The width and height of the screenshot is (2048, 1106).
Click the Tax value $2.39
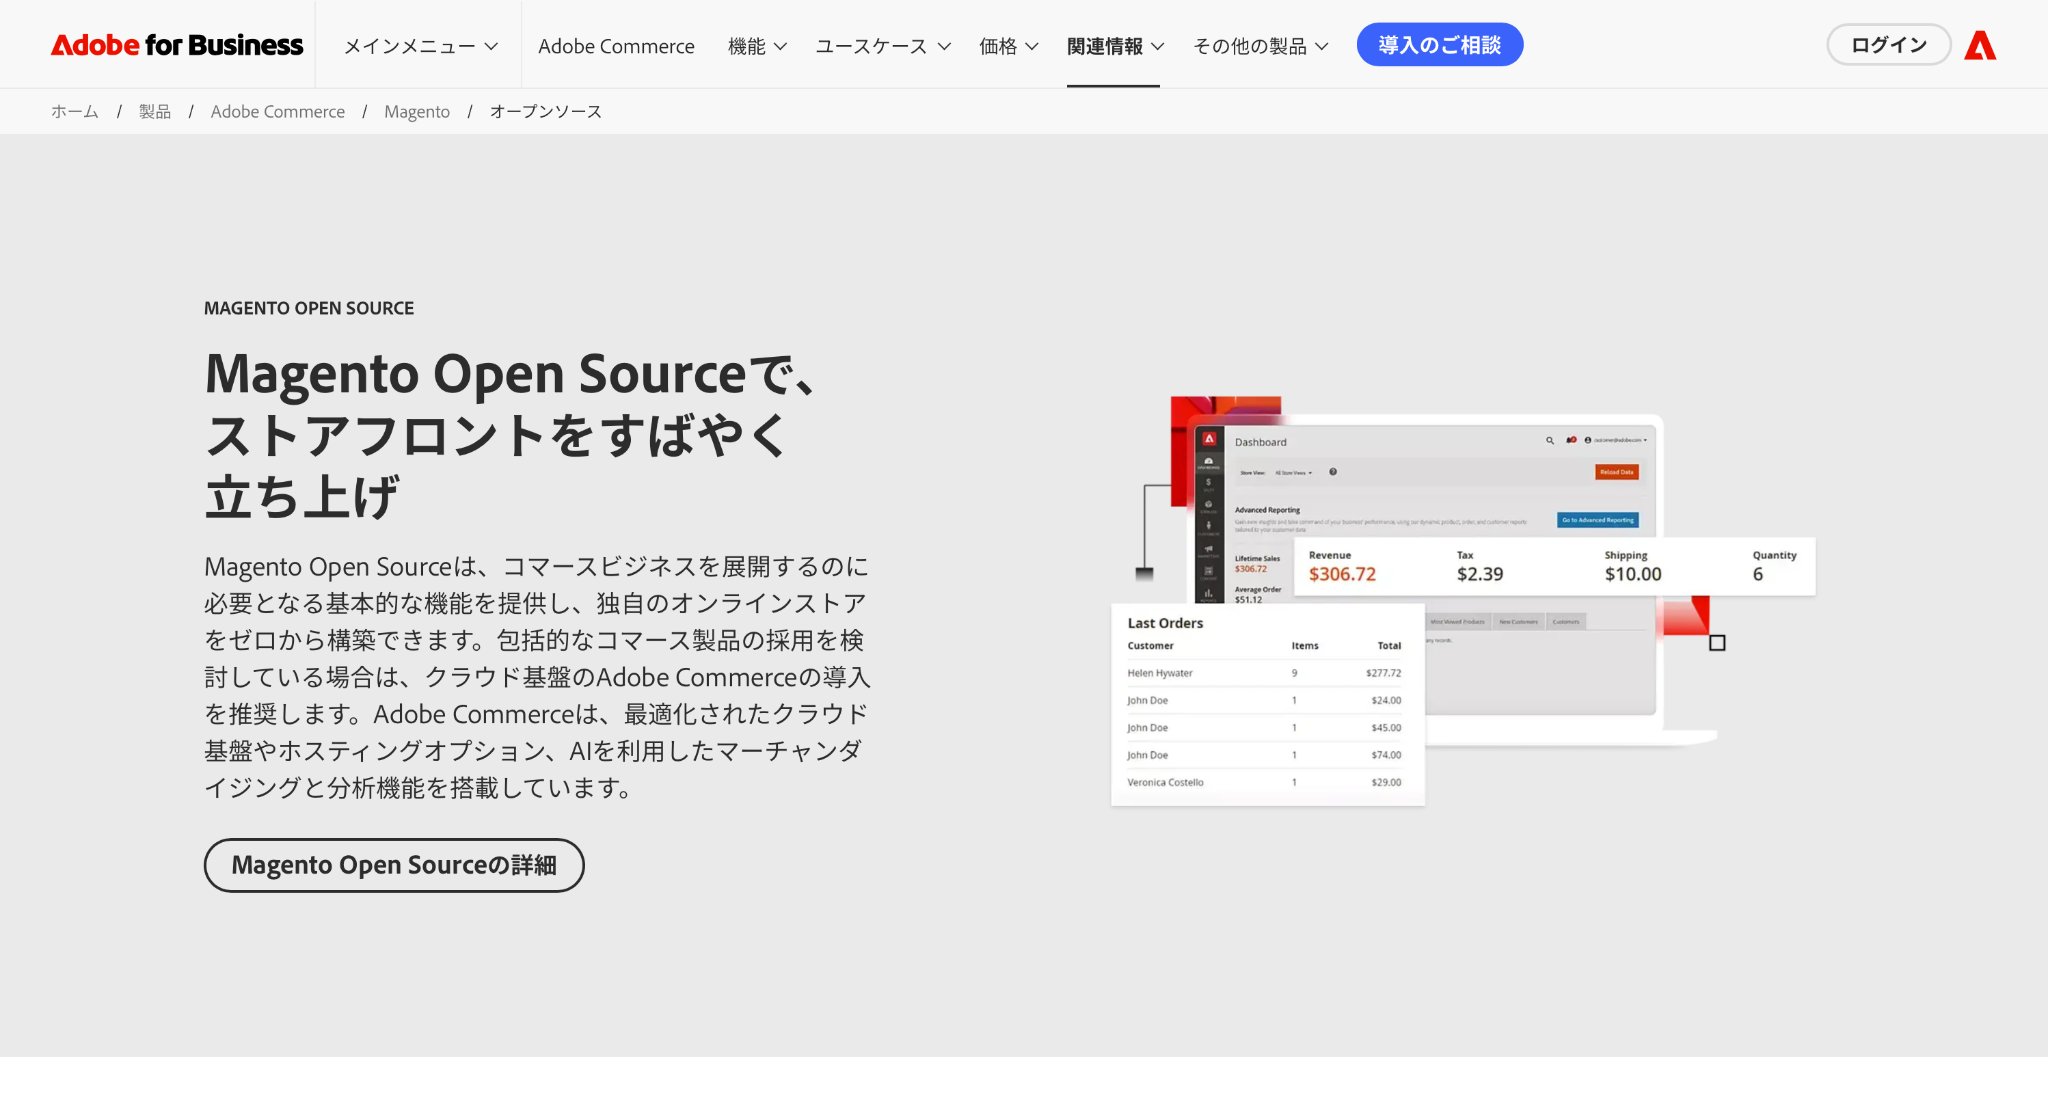(x=1480, y=574)
